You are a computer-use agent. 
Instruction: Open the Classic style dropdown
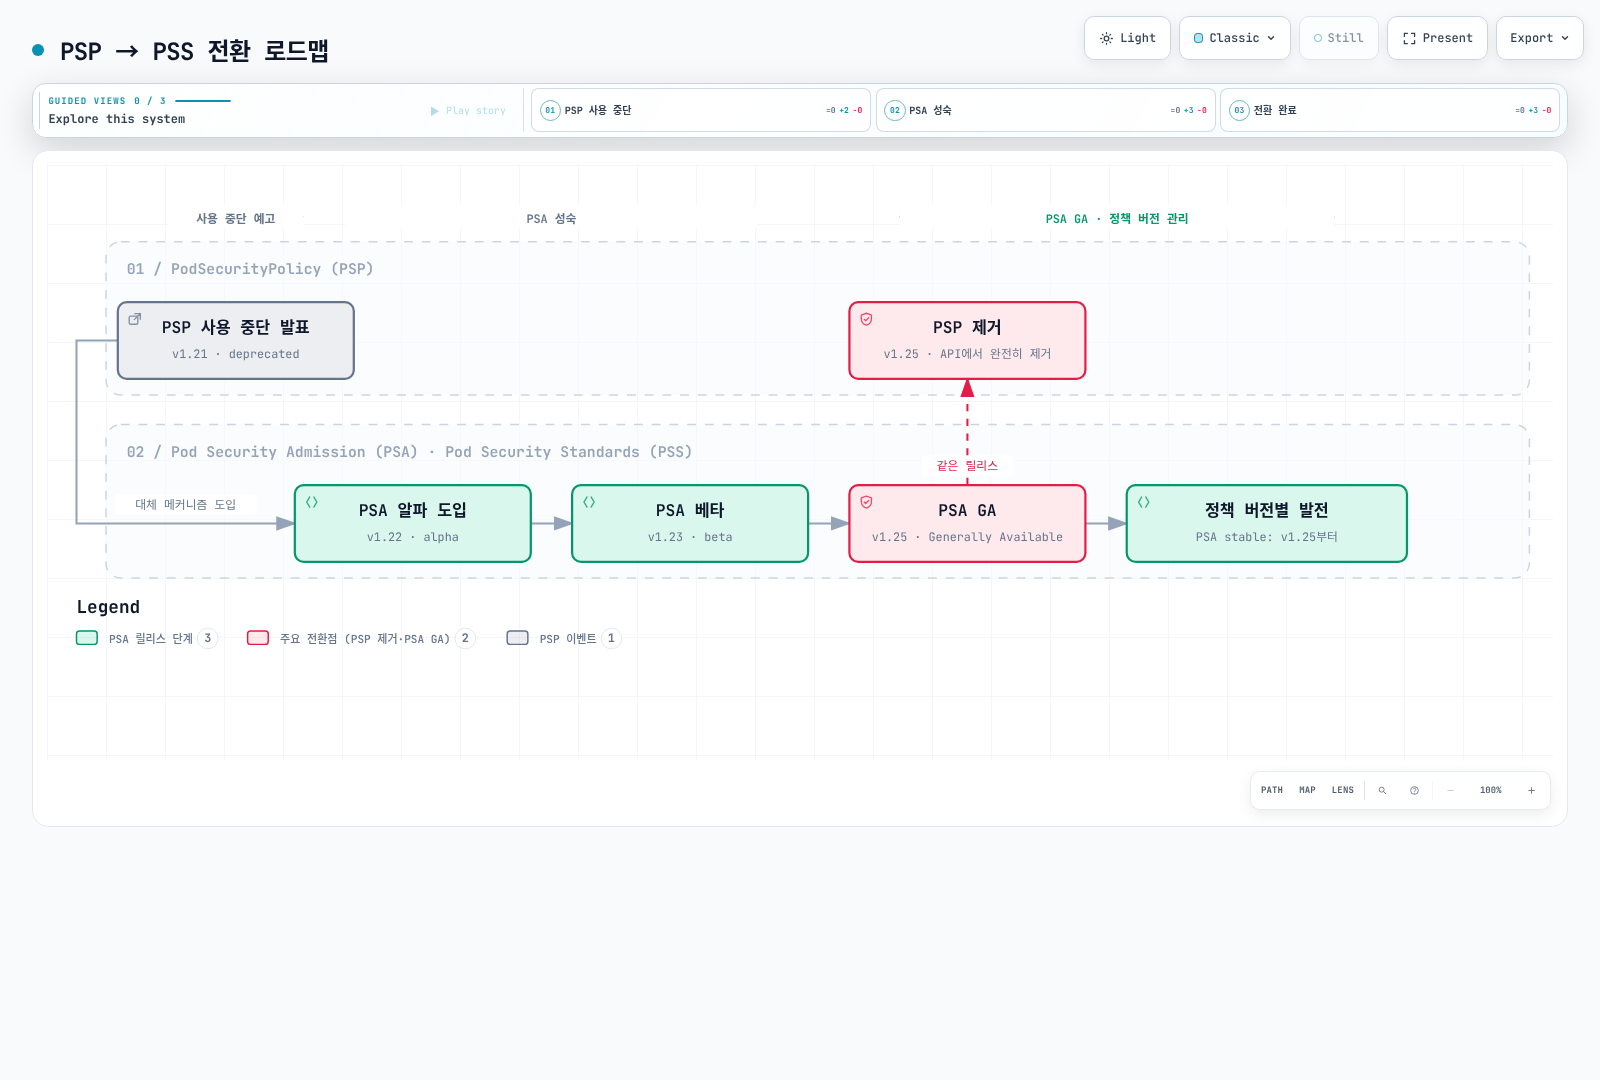tap(1234, 38)
